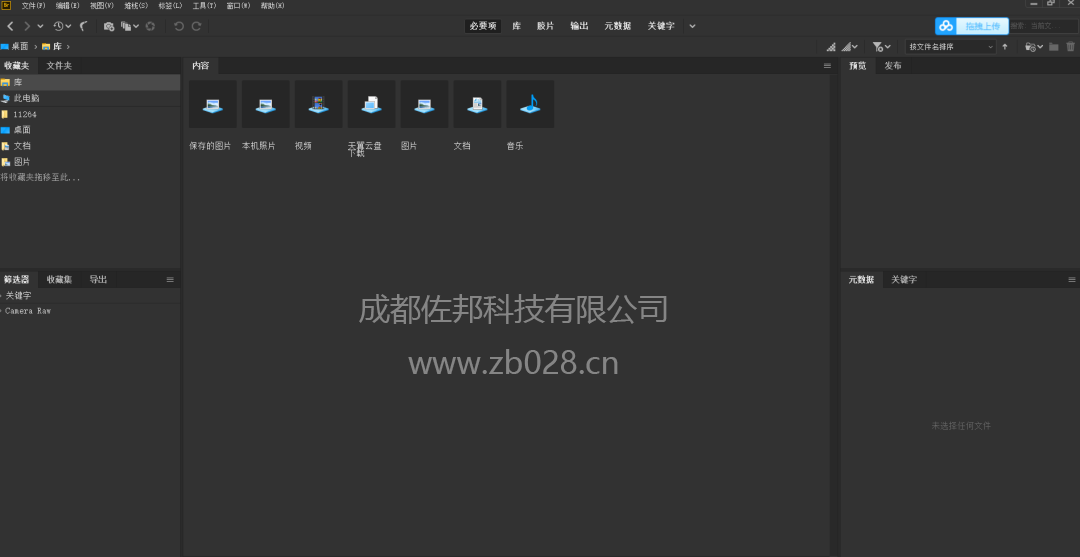Open the parent/favorites dropdown chevron beside forward arrow
The height and width of the screenshot is (557, 1080).
coord(41,26)
